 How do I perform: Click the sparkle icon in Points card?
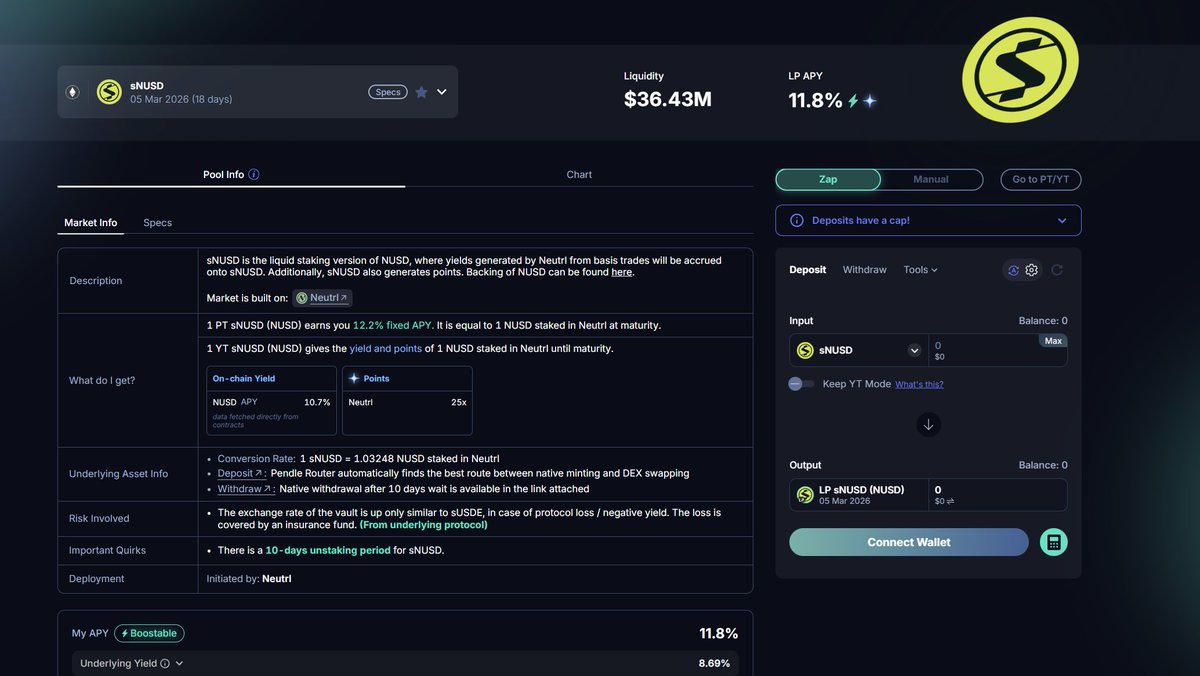(x=354, y=379)
